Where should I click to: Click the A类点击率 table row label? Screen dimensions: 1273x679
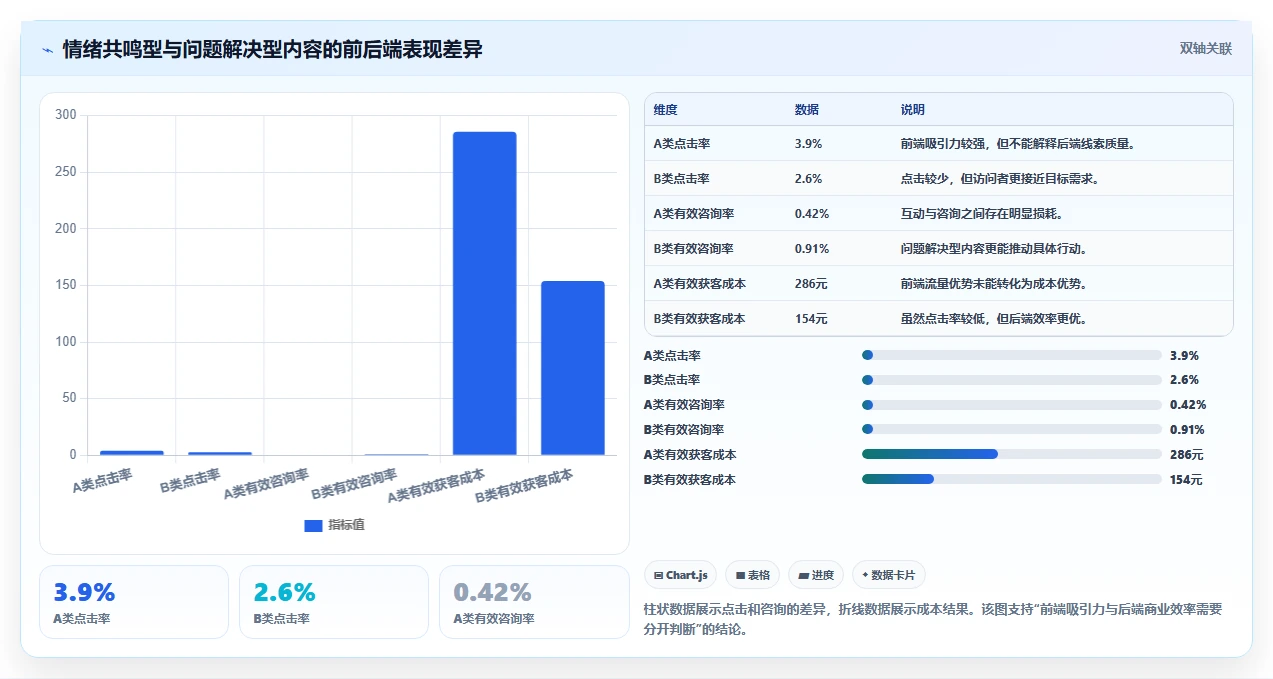681,143
